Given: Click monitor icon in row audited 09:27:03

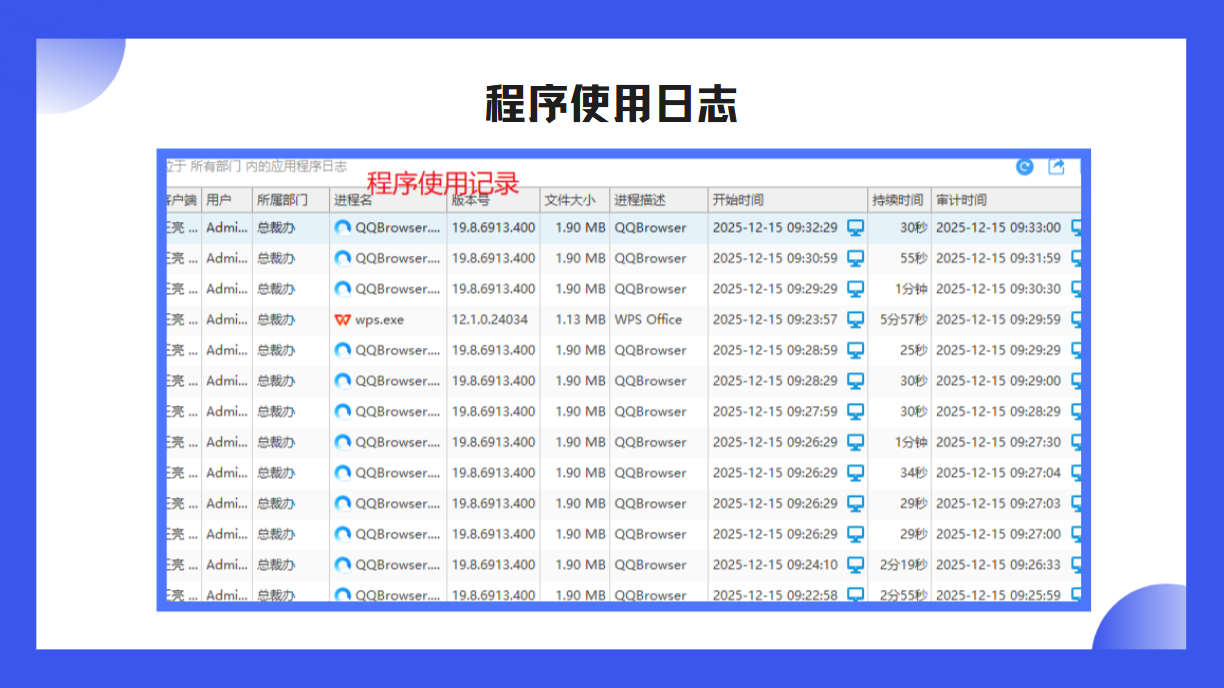Looking at the screenshot, I should pyautogui.click(x=855, y=504).
